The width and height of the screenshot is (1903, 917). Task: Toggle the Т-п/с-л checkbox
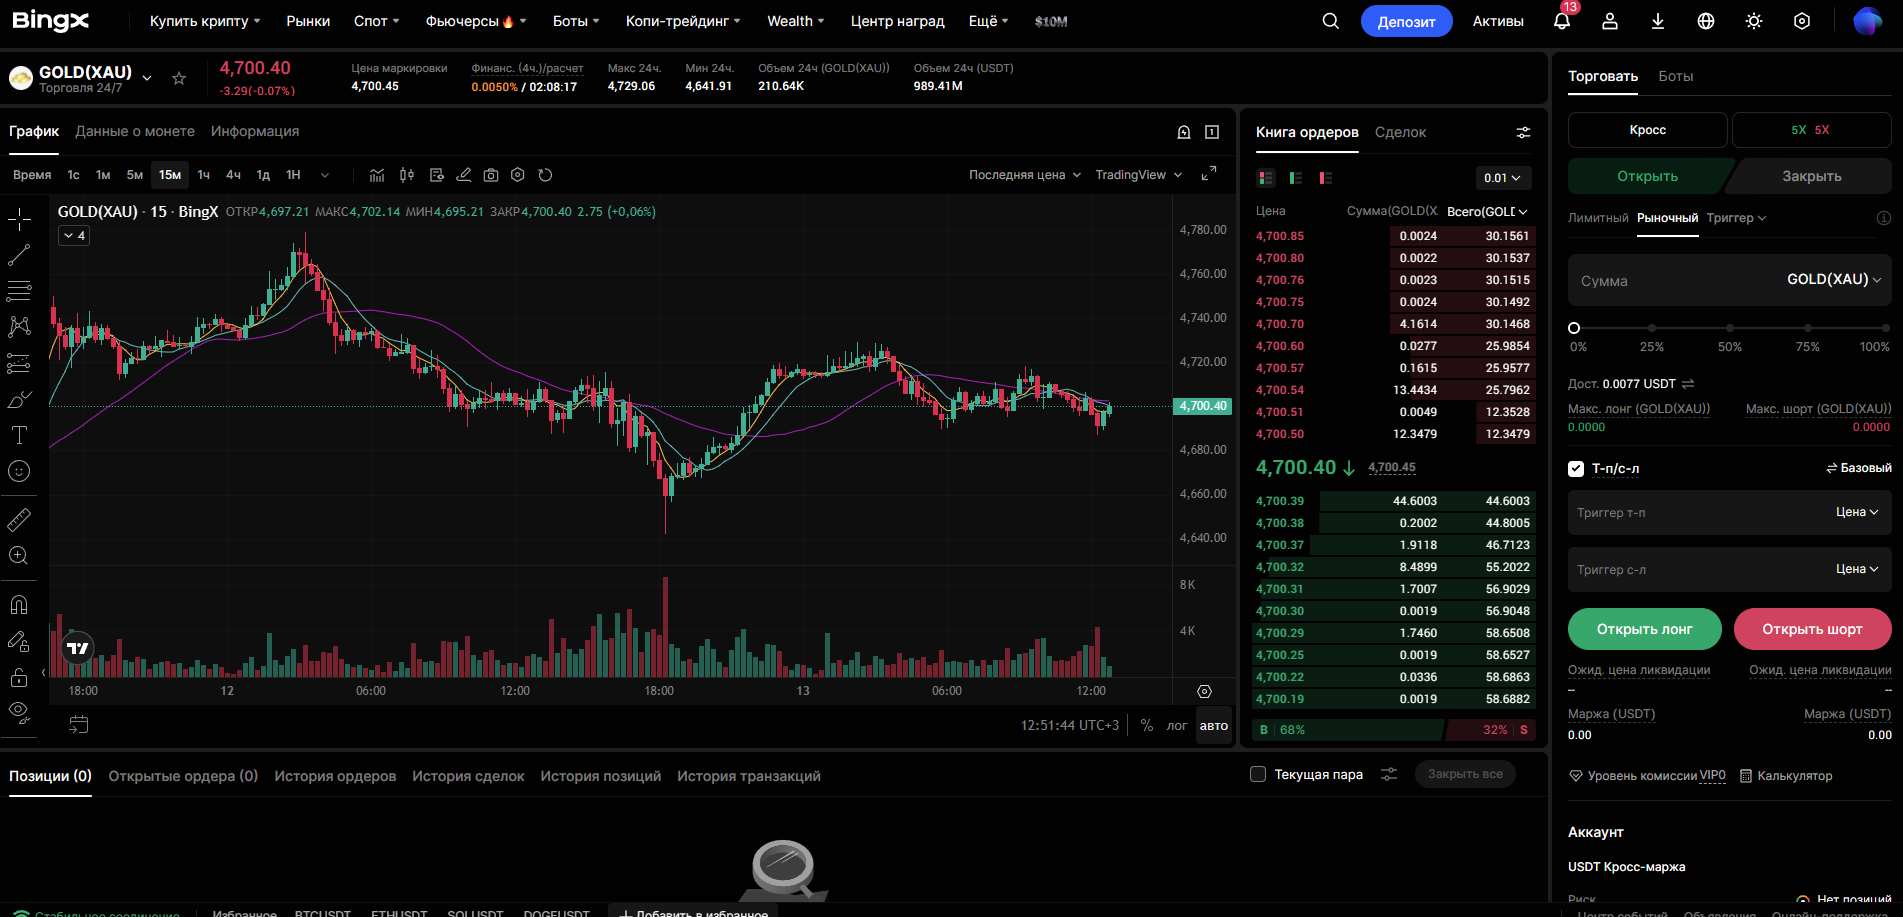coord(1576,468)
